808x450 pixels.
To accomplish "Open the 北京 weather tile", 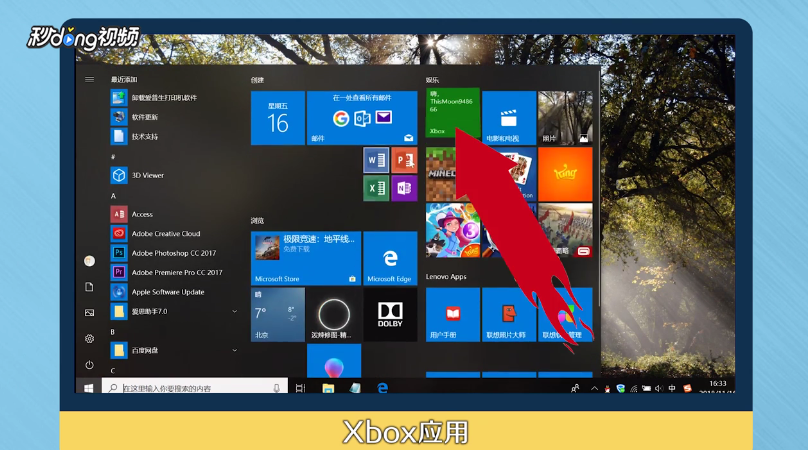I will 278,314.
